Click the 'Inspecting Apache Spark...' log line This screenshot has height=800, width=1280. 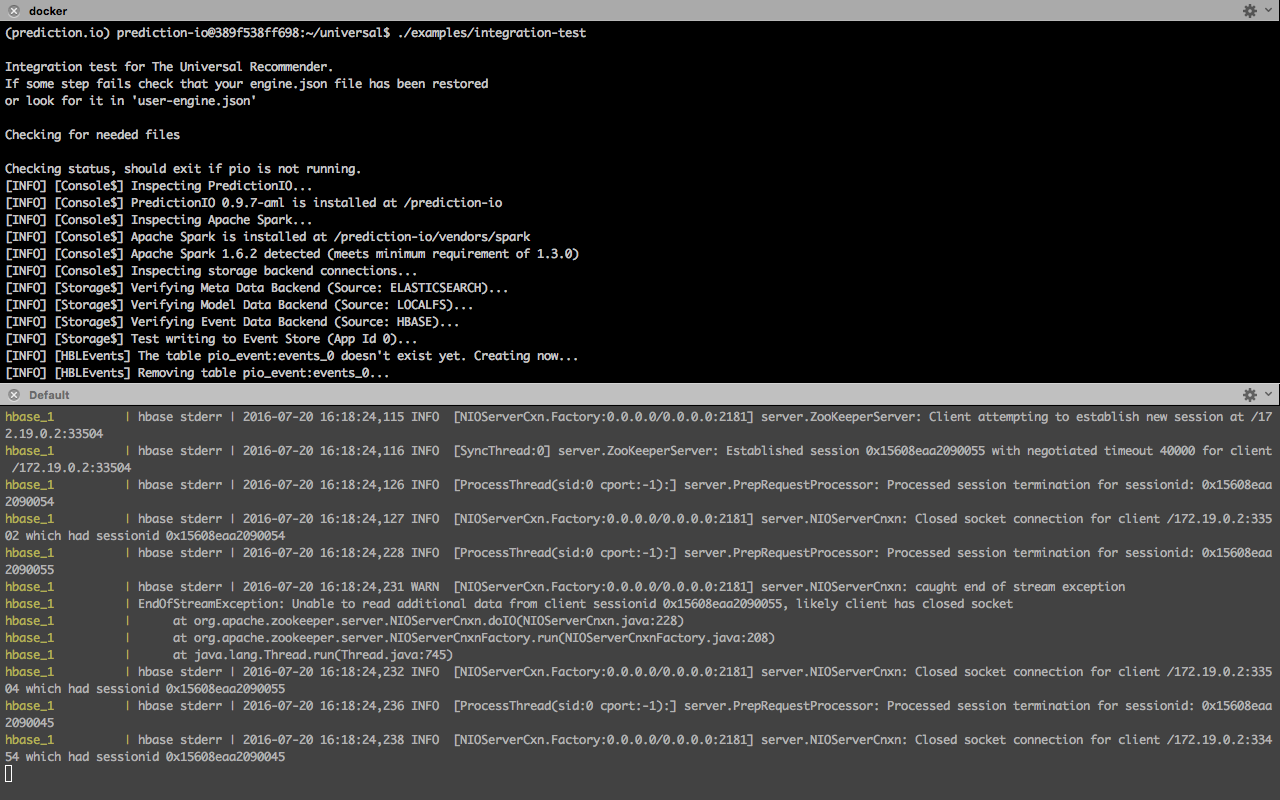click(x=159, y=220)
